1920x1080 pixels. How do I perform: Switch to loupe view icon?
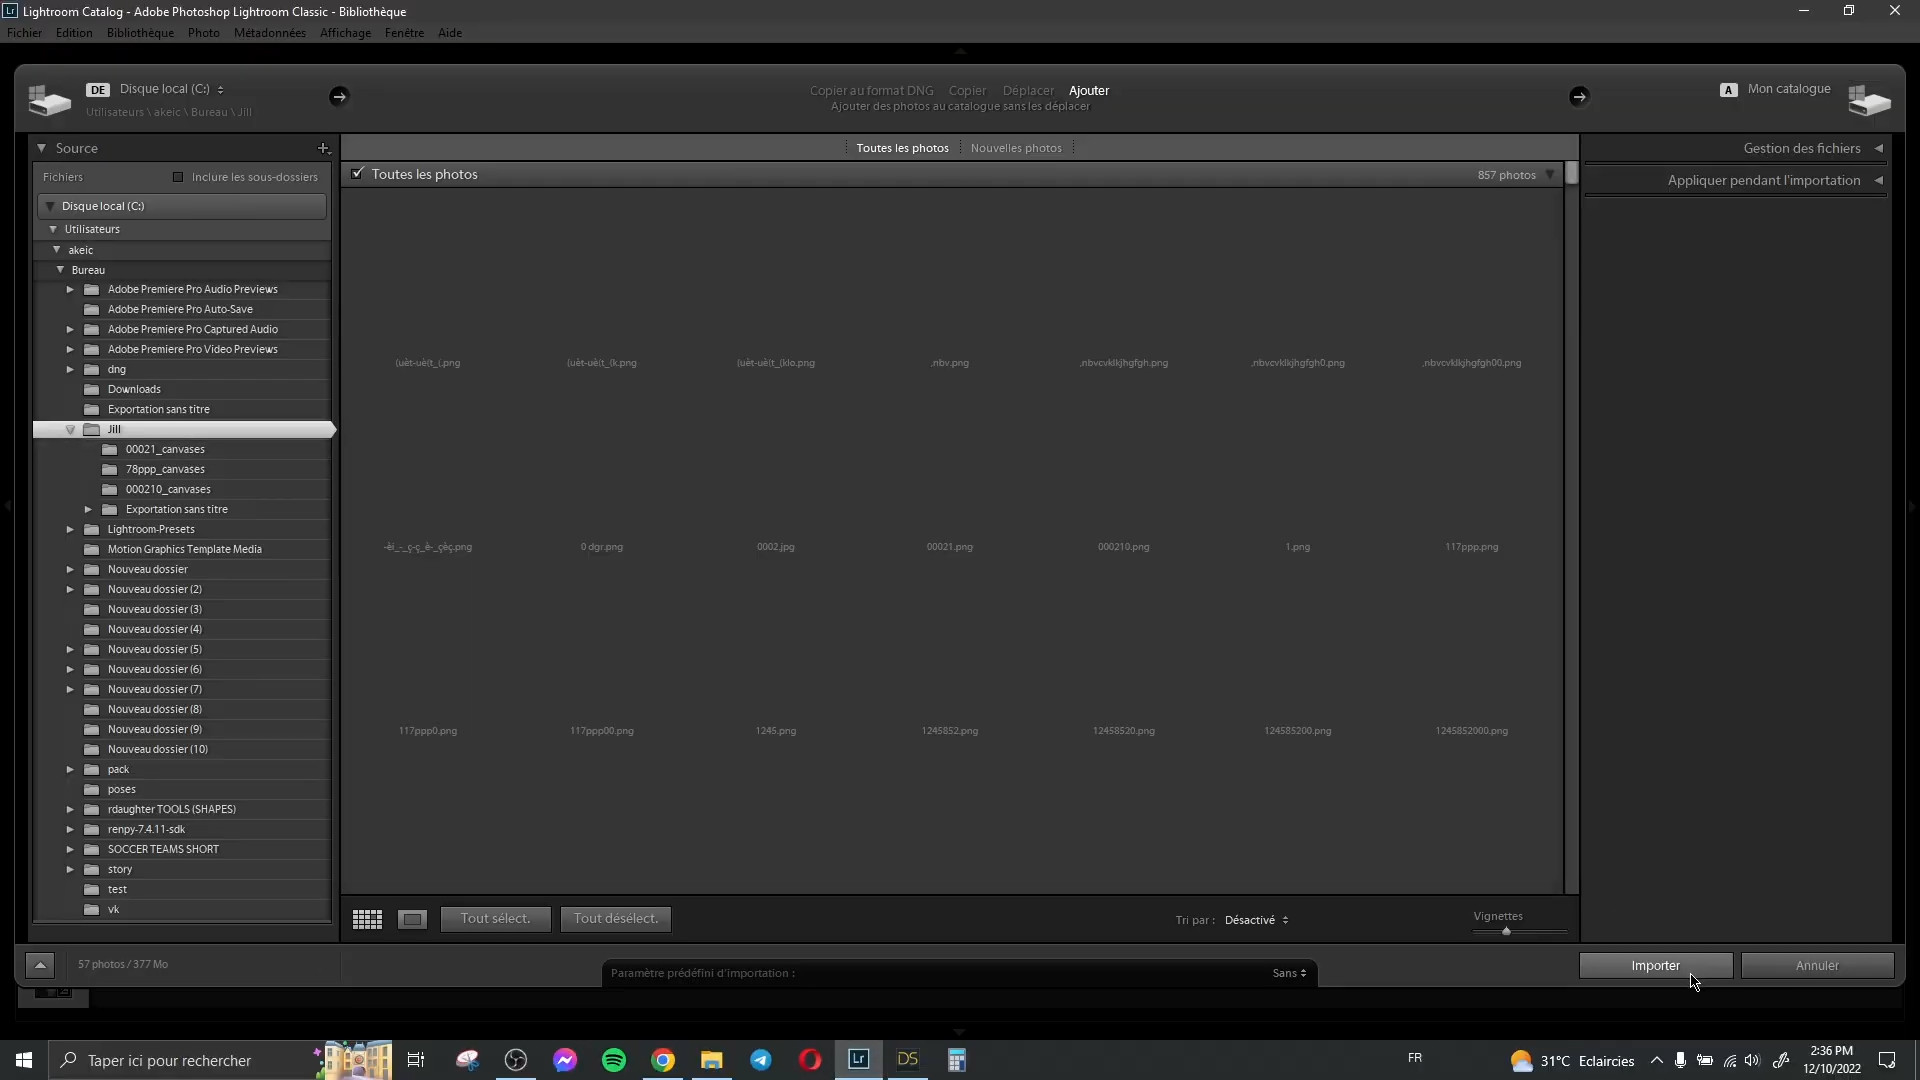click(x=412, y=919)
